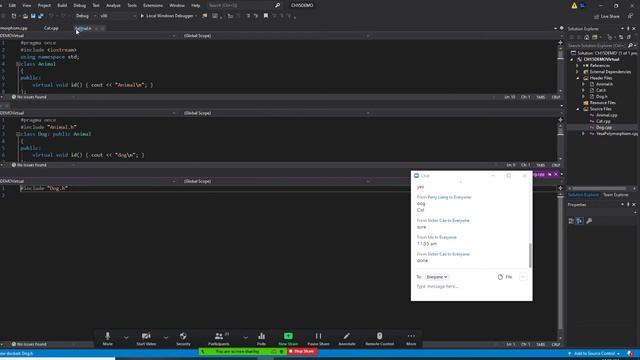Mute the microphone in Zoom toolbar
The width and height of the screenshot is (640, 360).
(107, 338)
